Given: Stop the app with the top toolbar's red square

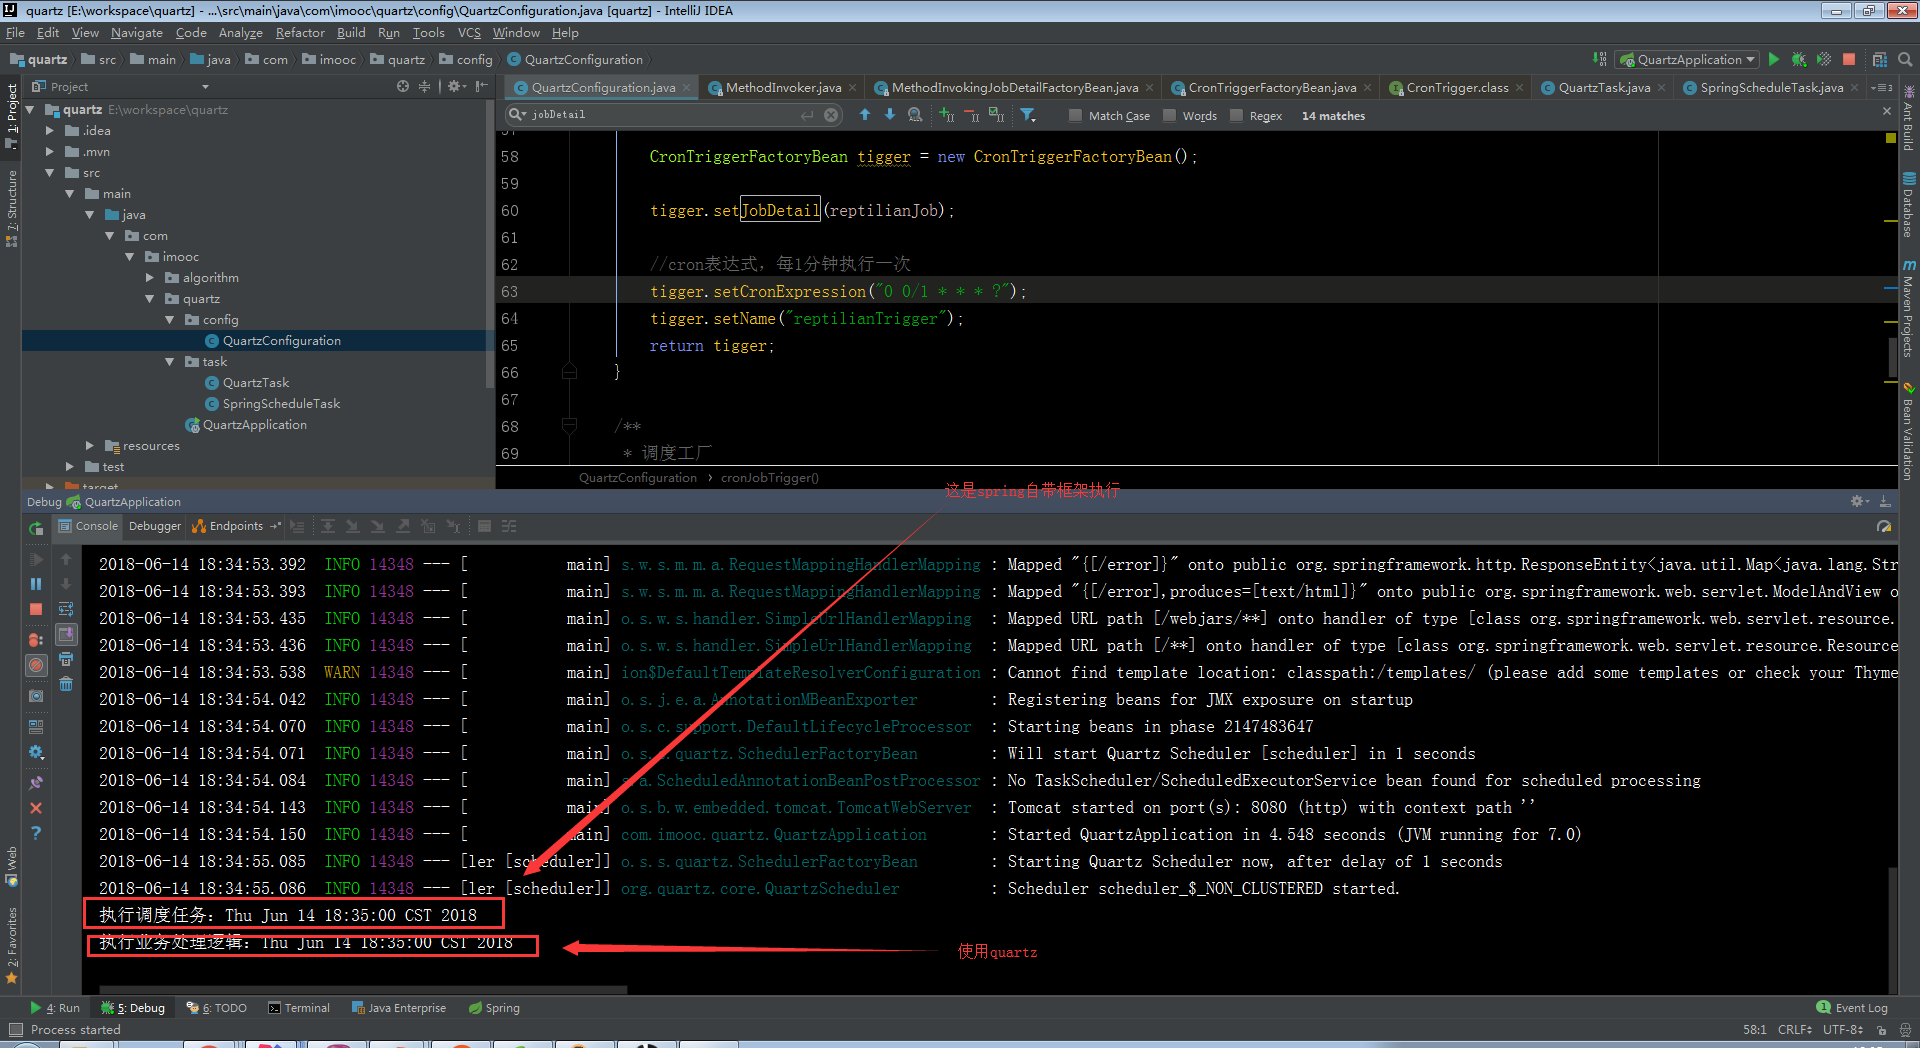Looking at the screenshot, I should click(1849, 60).
